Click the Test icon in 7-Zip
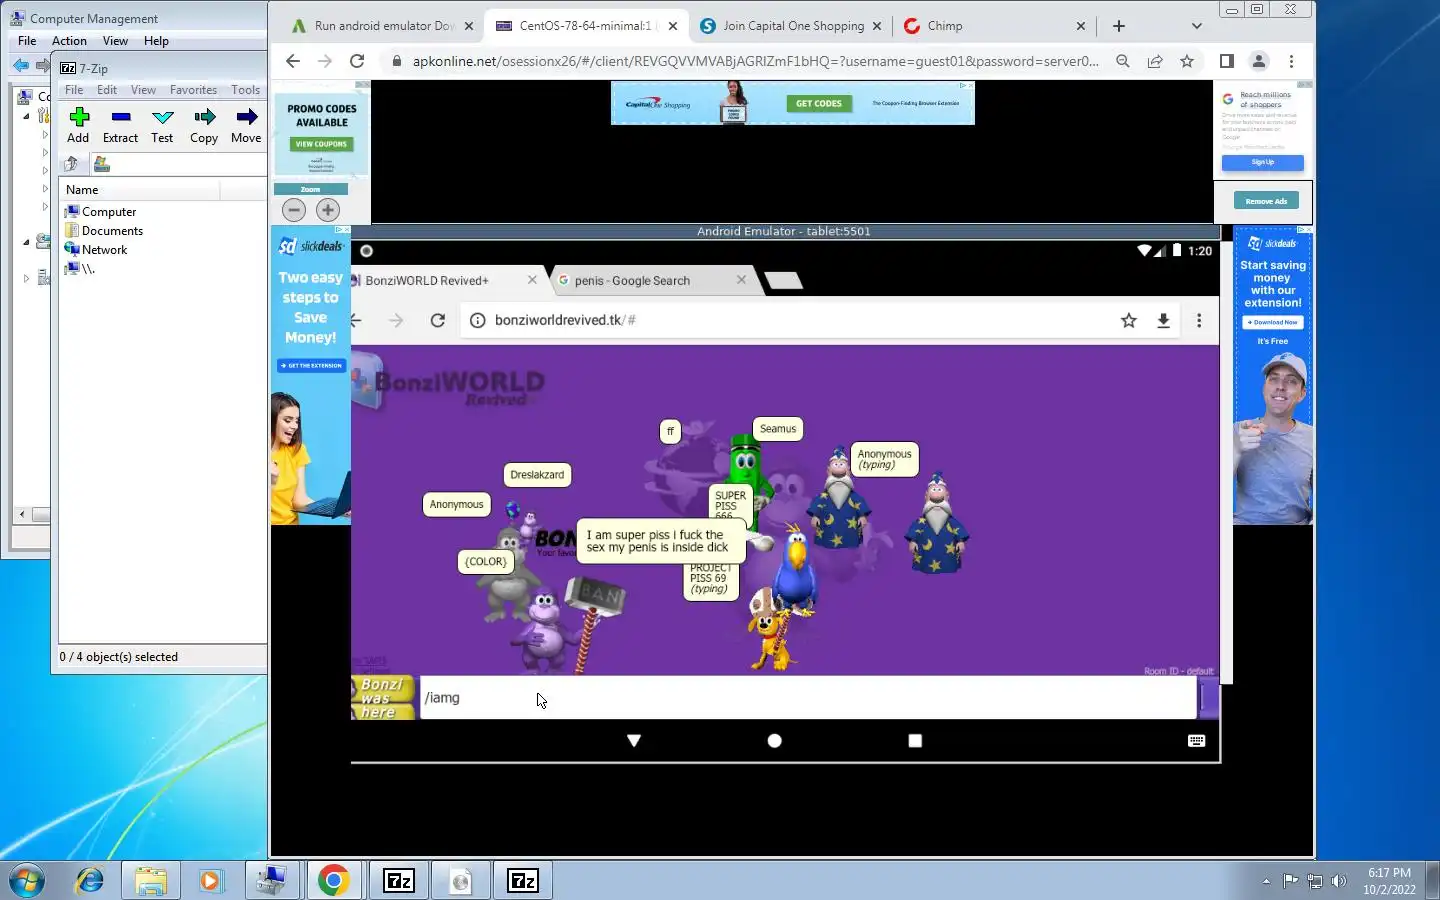This screenshot has width=1440, height=900. click(x=163, y=117)
